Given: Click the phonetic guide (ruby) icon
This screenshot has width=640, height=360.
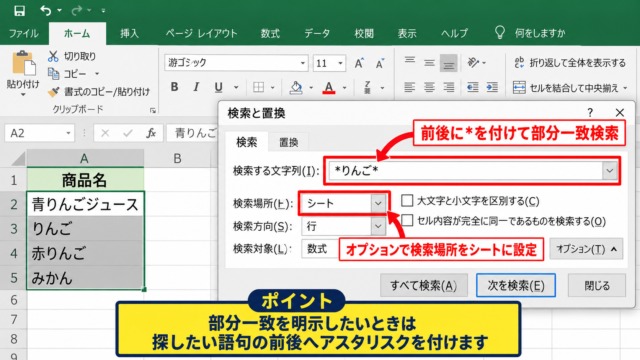Looking at the screenshot, I should click(x=367, y=87).
